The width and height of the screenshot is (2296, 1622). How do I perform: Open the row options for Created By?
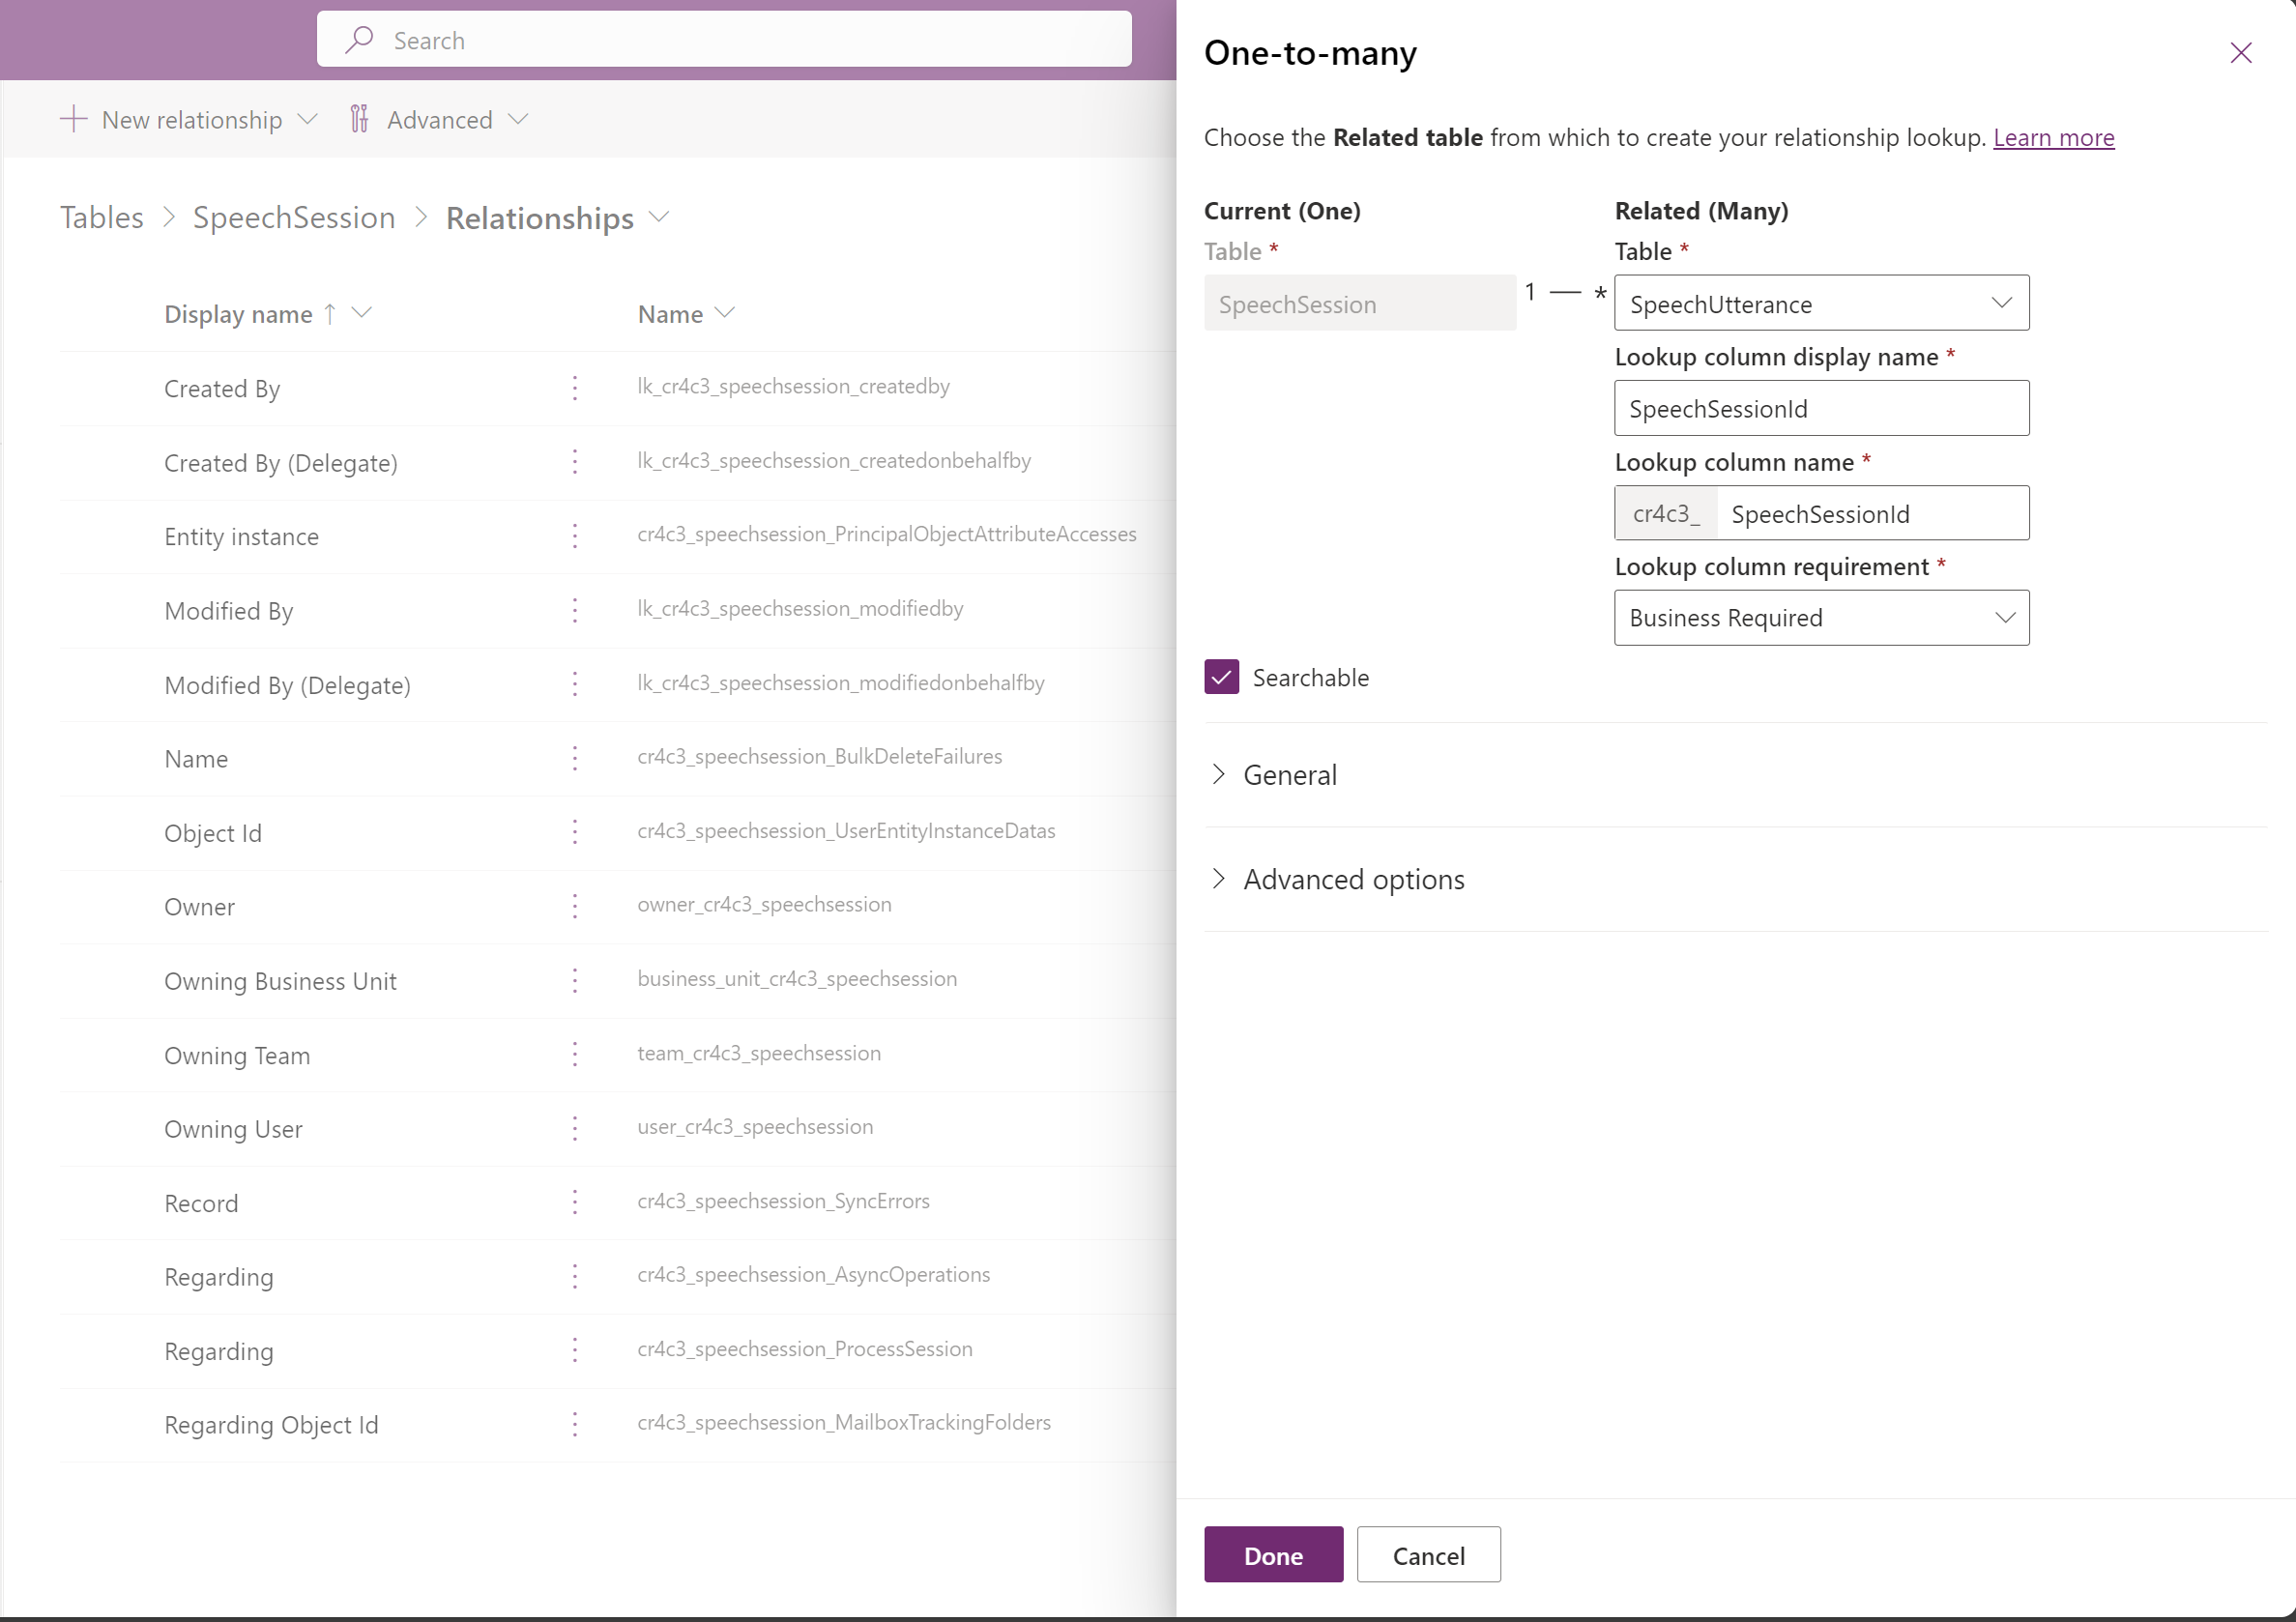575,388
